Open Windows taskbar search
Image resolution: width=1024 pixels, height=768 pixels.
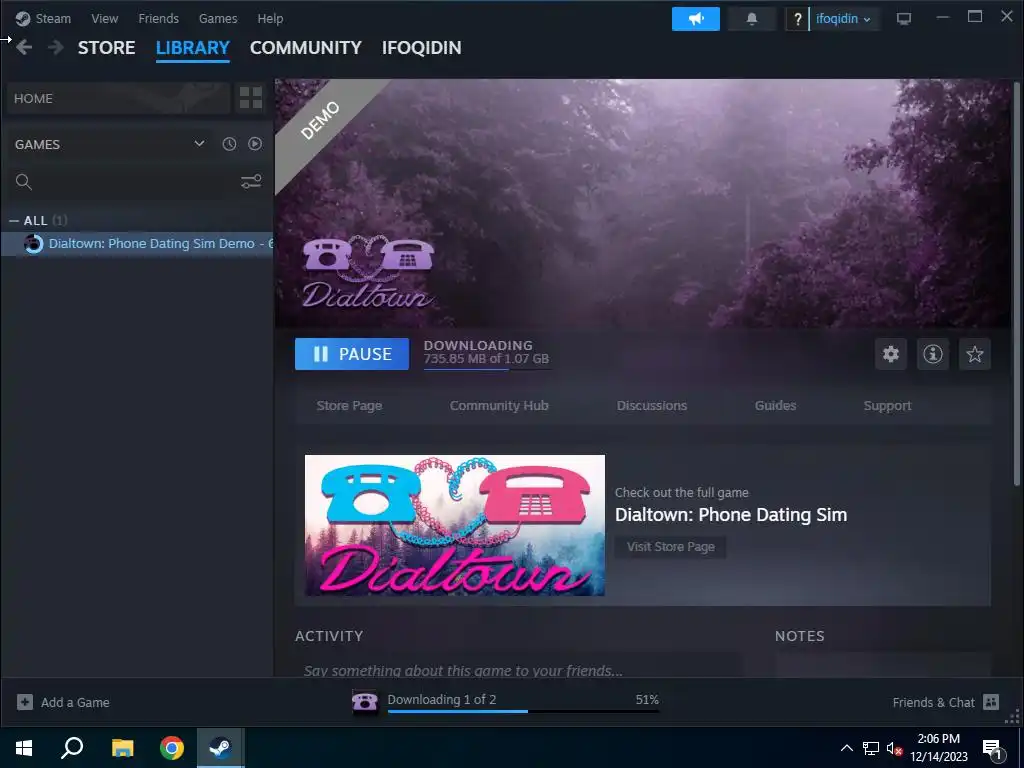(72, 748)
